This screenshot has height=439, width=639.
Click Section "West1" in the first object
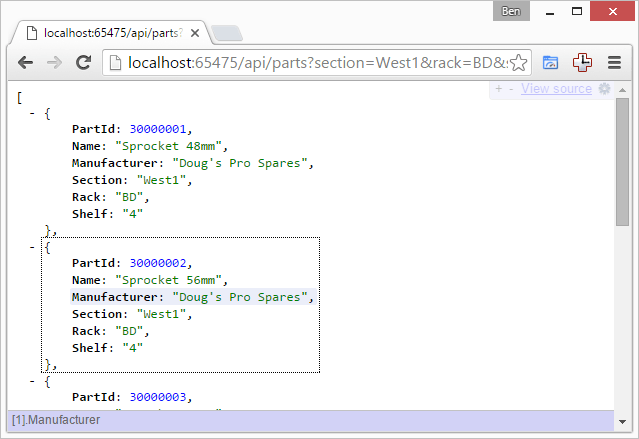coord(161,180)
